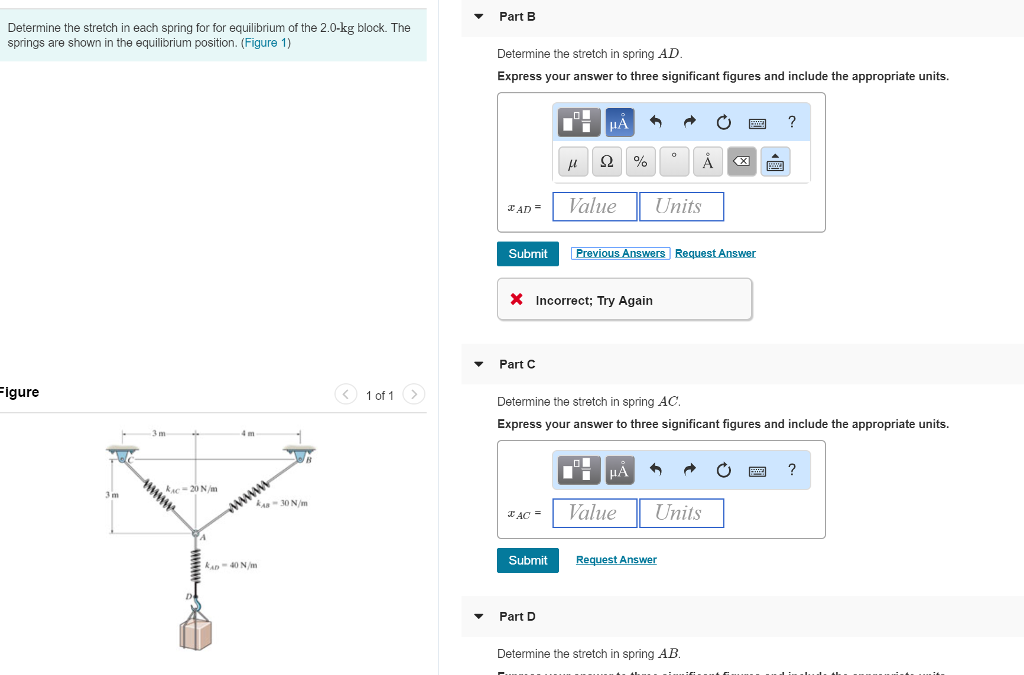Click the Units input field for Part C

pyautogui.click(x=681, y=512)
